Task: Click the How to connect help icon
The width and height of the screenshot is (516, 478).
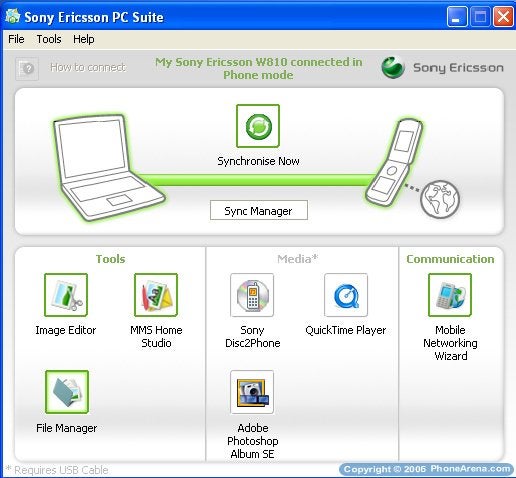Action: coord(27,68)
